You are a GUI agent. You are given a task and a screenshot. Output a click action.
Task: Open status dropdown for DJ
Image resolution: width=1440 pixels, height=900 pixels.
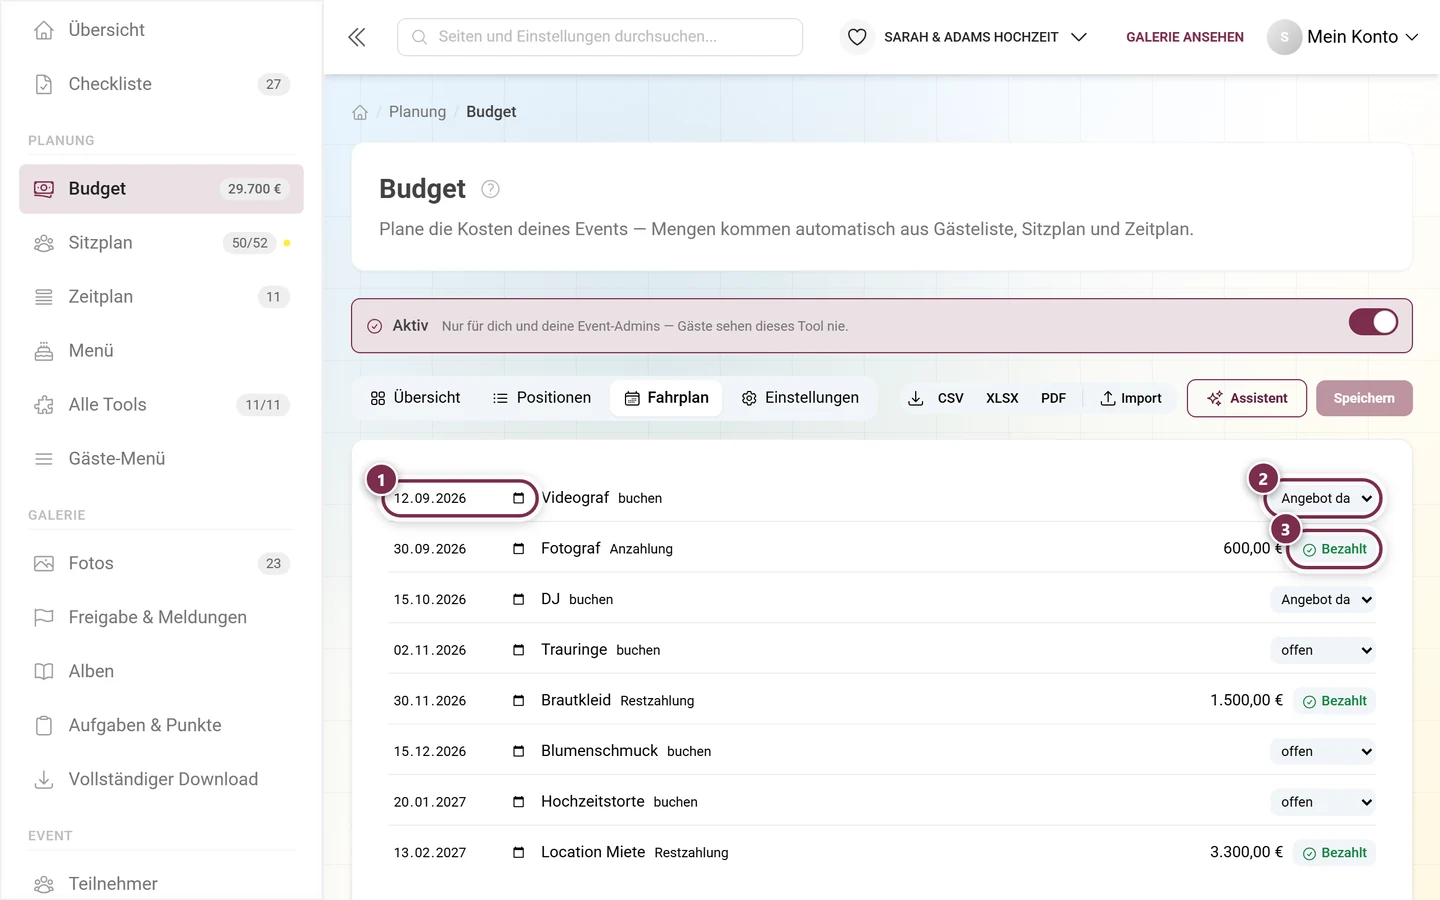tap(1323, 600)
